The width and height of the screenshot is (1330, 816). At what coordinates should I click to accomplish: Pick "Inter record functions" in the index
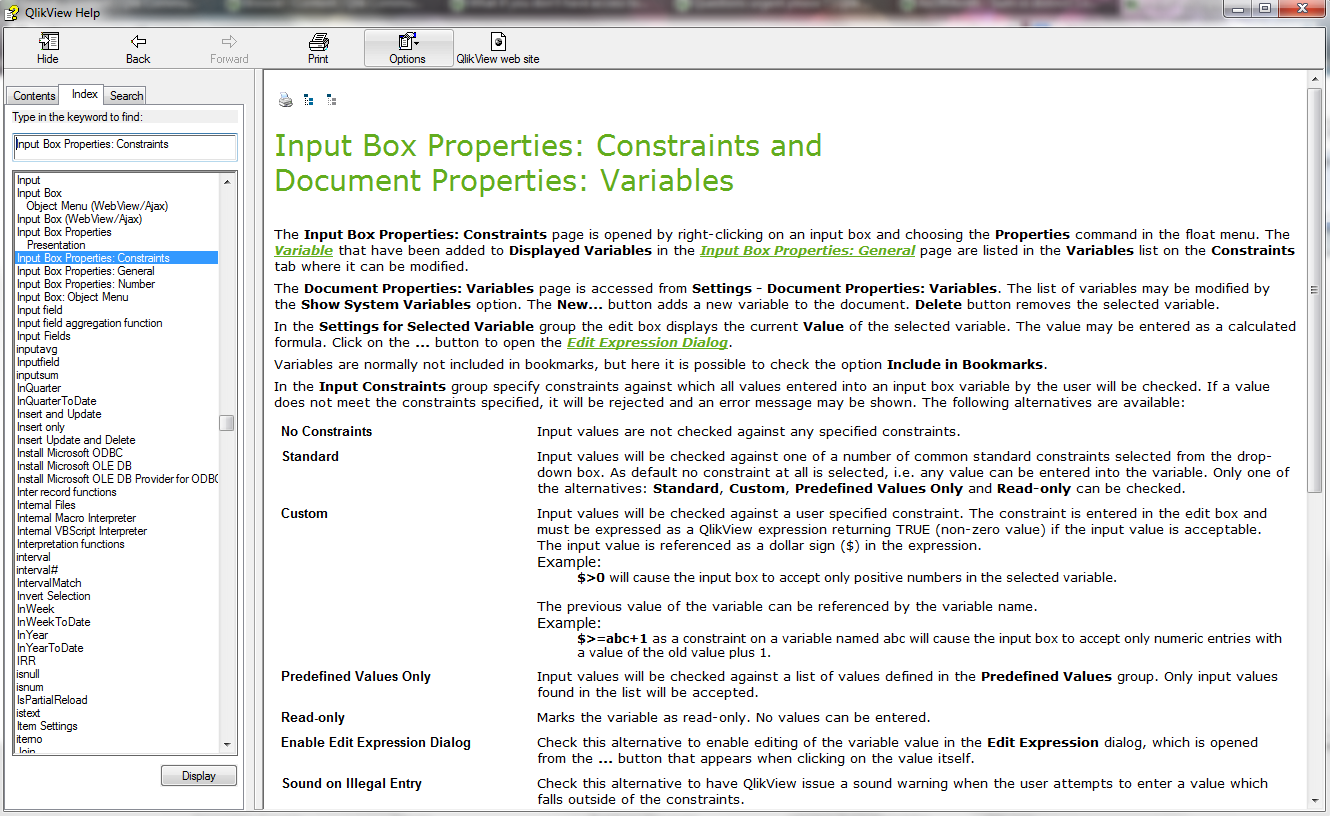click(x=67, y=492)
